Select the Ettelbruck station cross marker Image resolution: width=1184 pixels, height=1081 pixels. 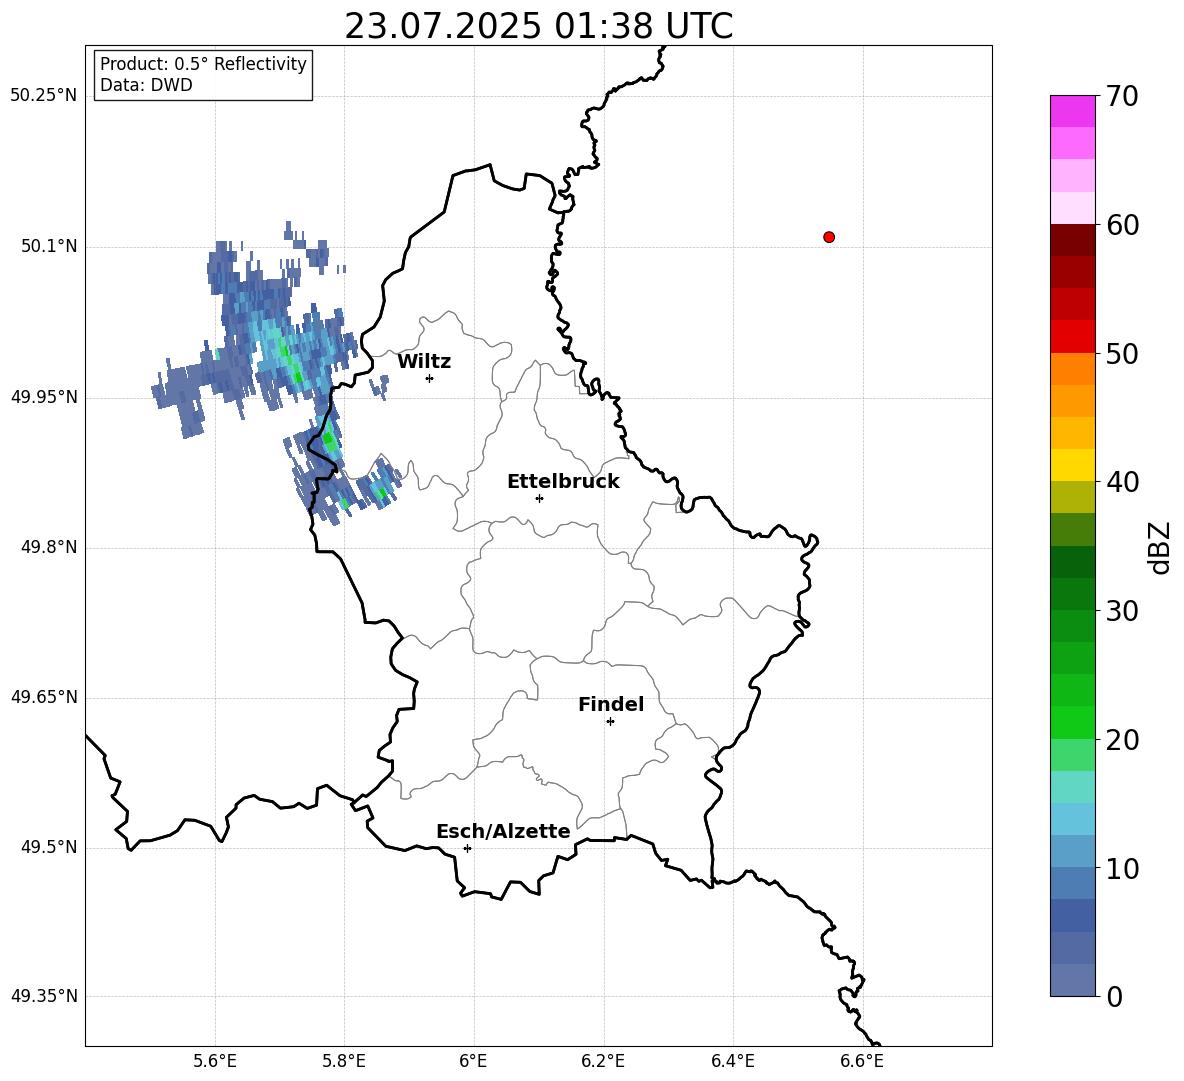coord(539,498)
